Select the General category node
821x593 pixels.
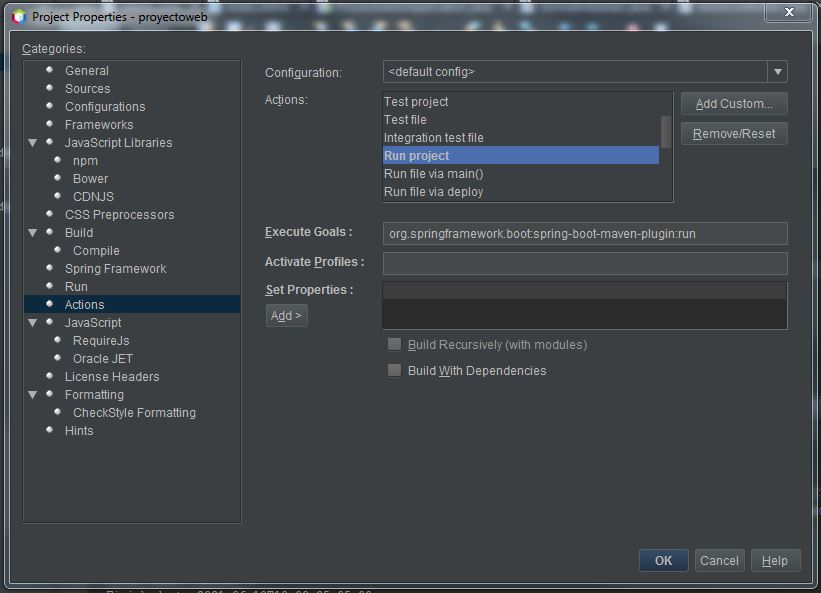87,70
